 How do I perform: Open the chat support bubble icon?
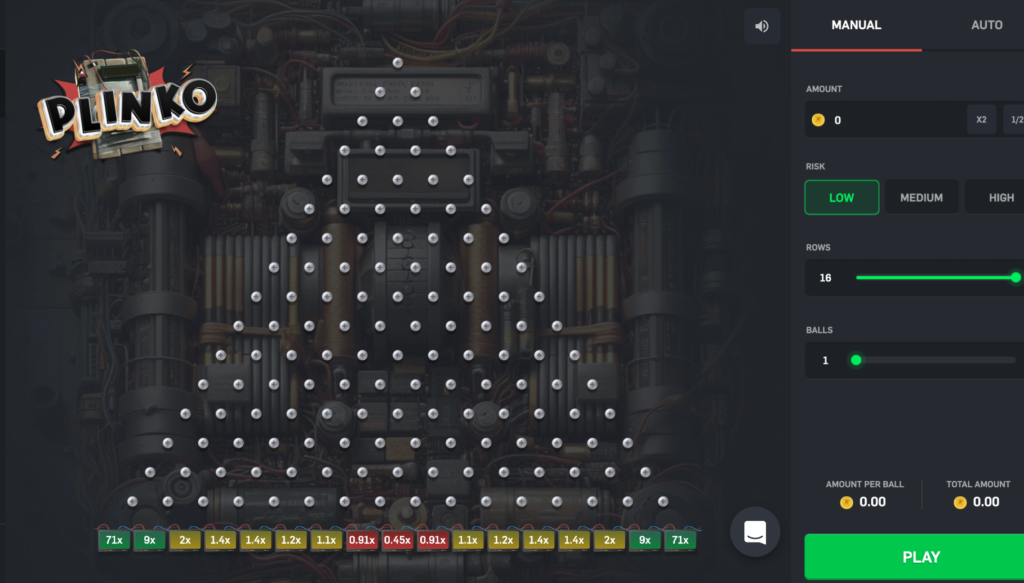(755, 531)
